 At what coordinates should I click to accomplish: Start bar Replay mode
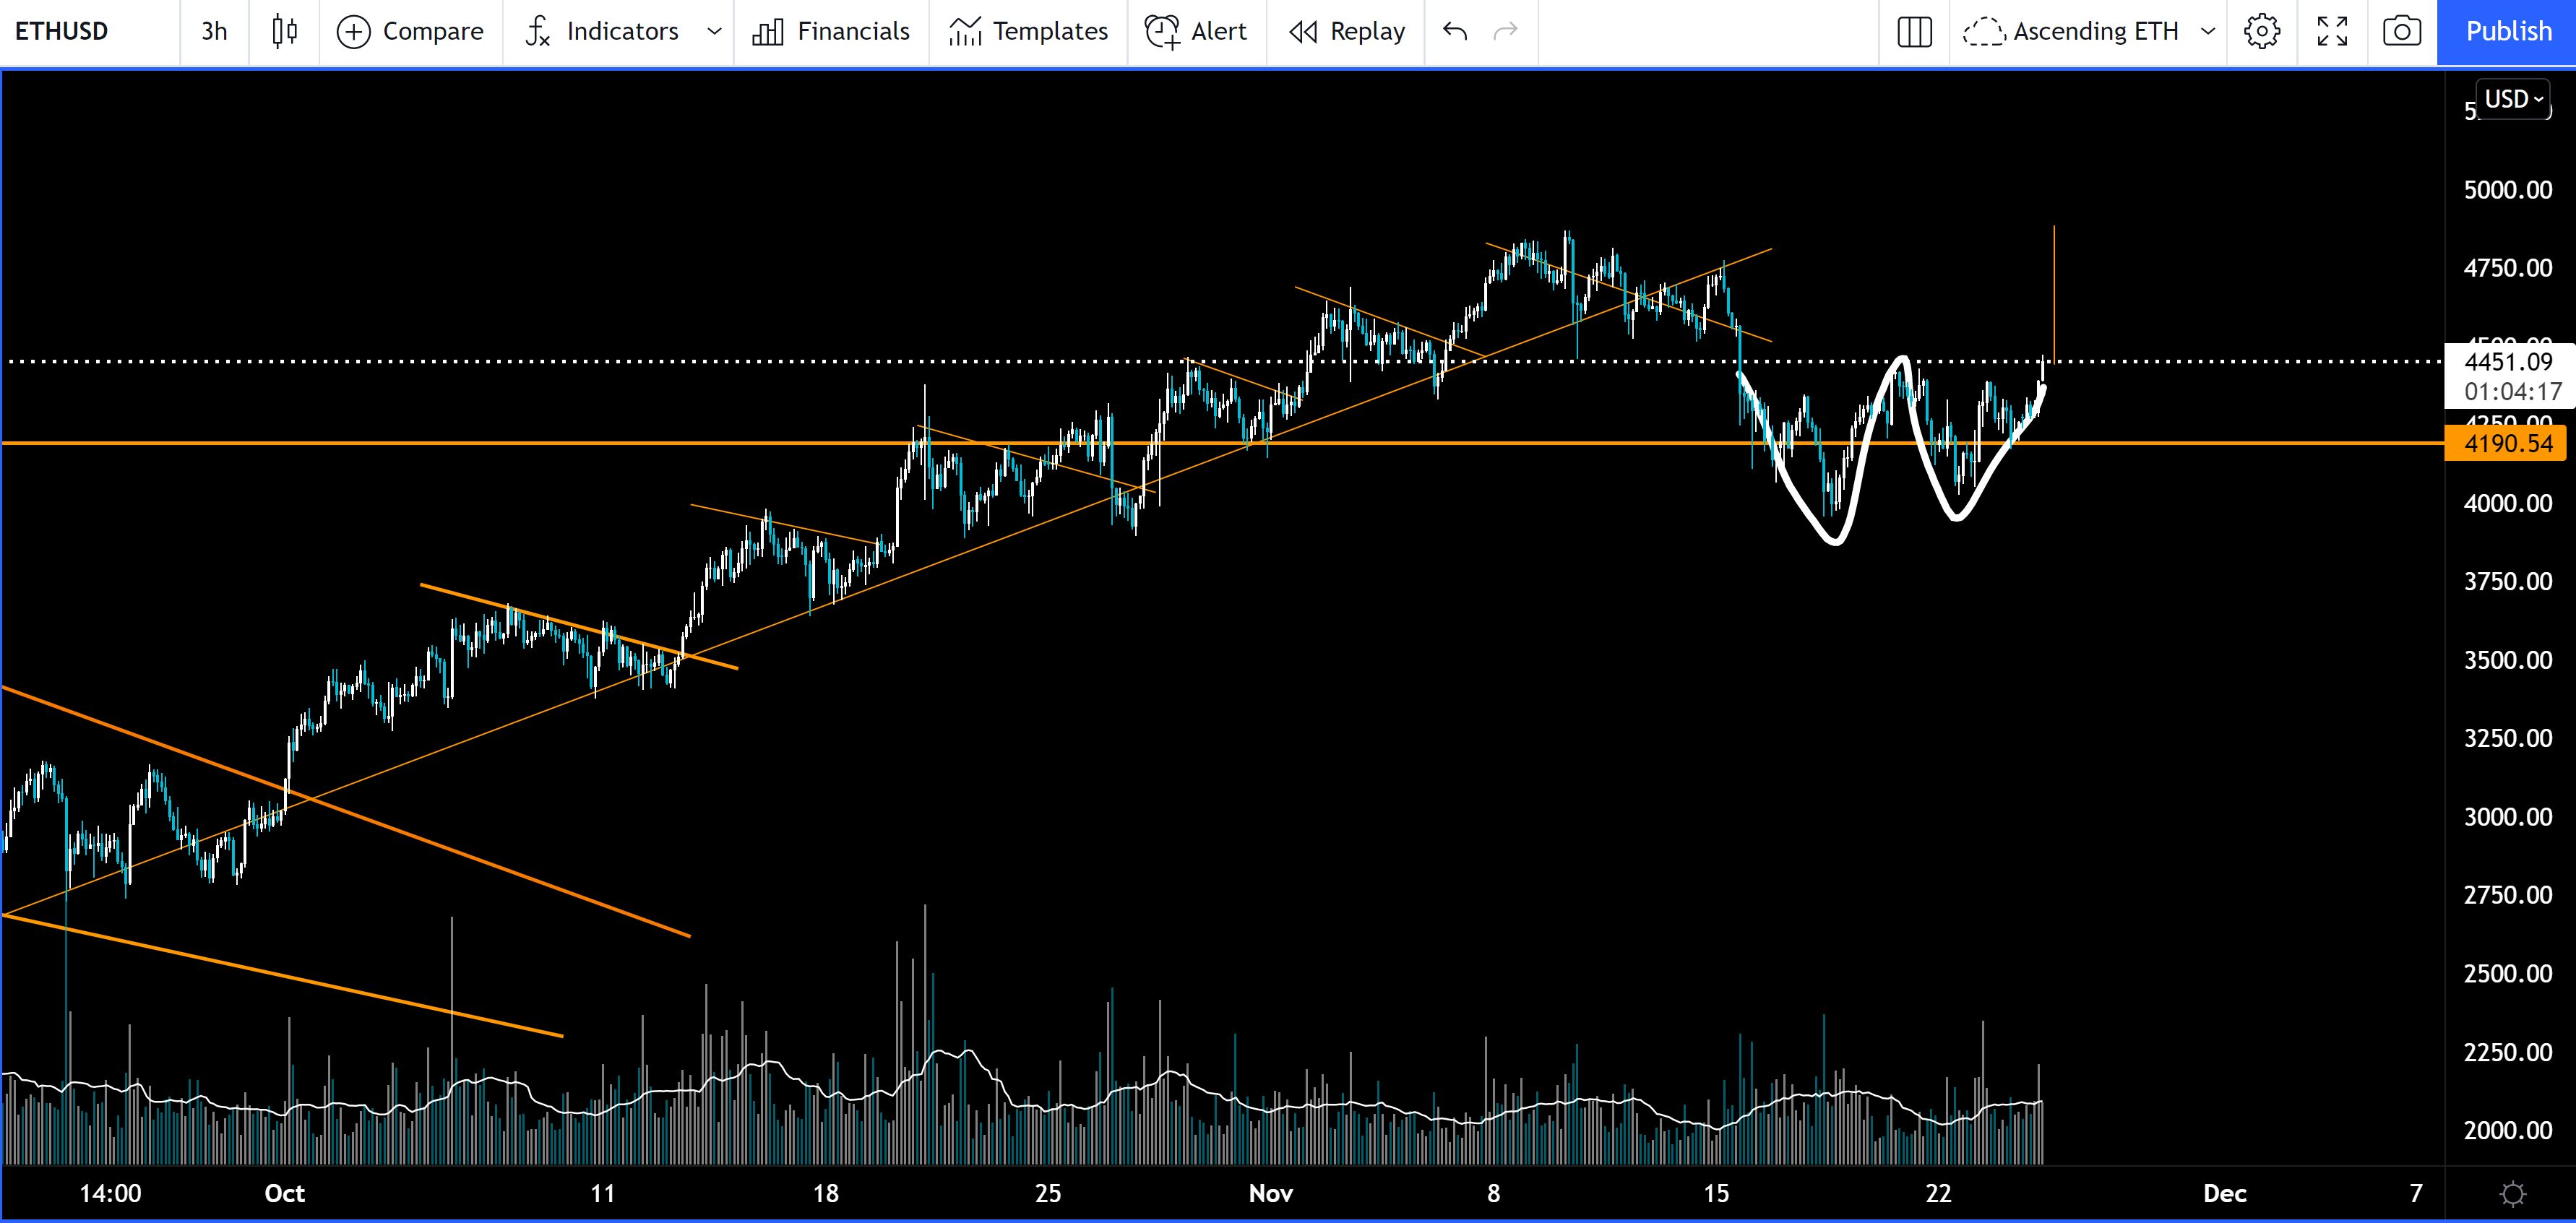pyautogui.click(x=1347, y=32)
